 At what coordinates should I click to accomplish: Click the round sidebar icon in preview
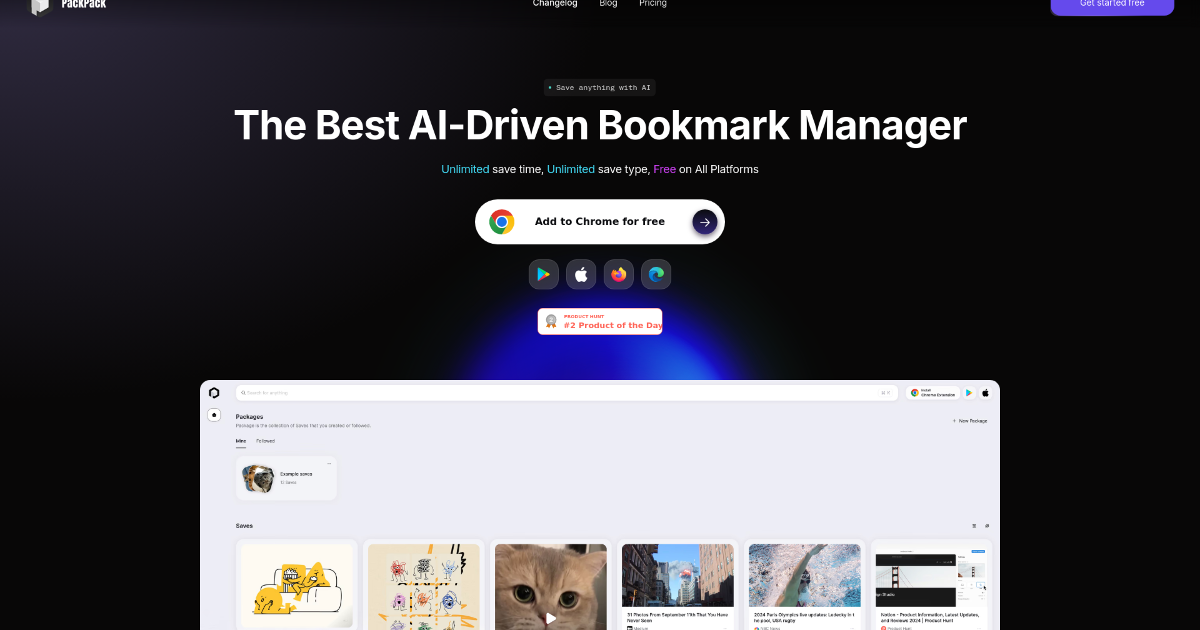tap(214, 415)
